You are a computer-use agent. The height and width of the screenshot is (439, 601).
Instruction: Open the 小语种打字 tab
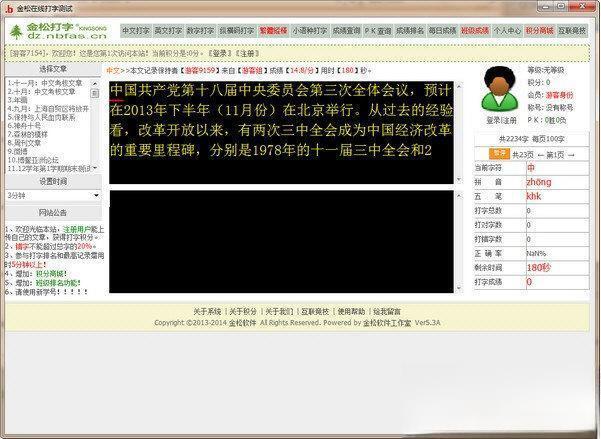pyautogui.click(x=310, y=31)
